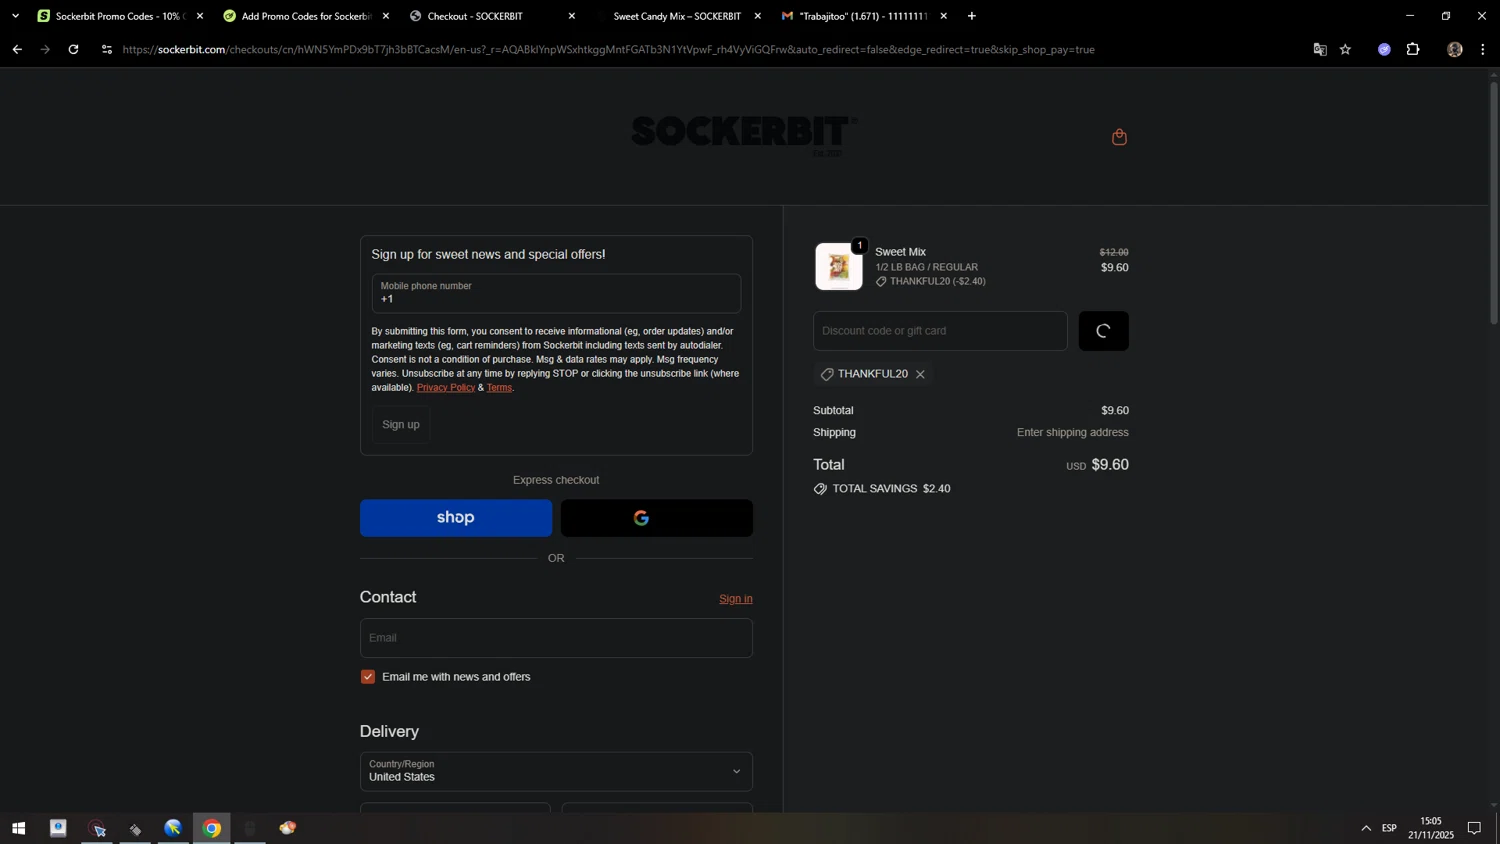Close the Sockerbit Promo Codes tab

(200, 16)
